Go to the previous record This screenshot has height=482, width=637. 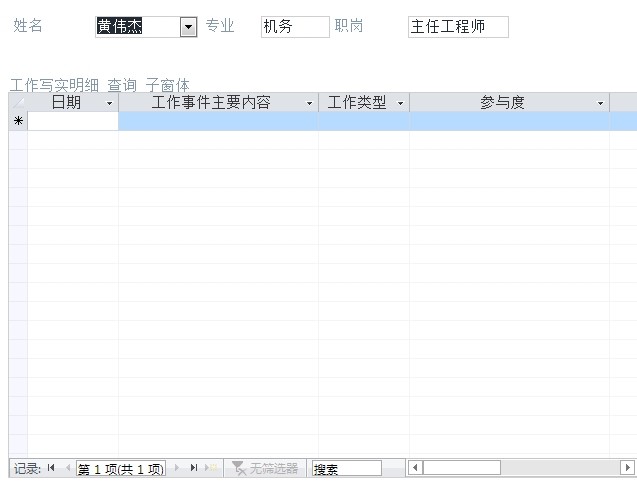(x=67, y=468)
